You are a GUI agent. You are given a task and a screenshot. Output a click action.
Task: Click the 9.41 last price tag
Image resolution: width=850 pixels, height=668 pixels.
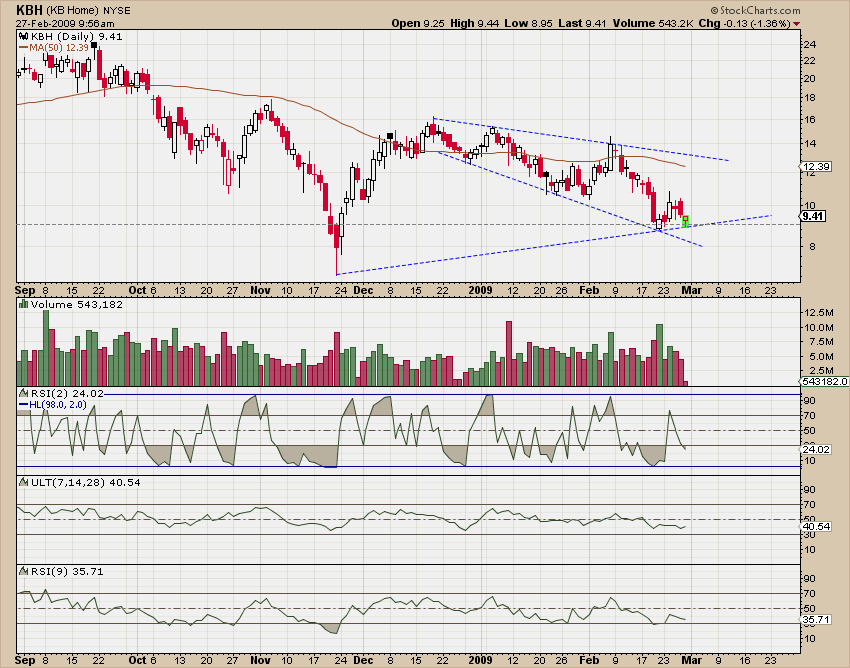click(813, 216)
